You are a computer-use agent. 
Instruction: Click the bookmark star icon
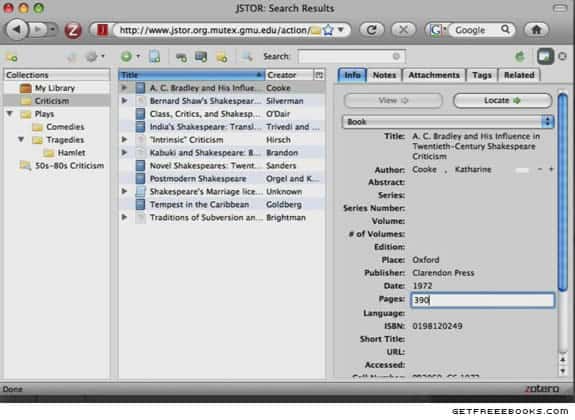point(328,30)
